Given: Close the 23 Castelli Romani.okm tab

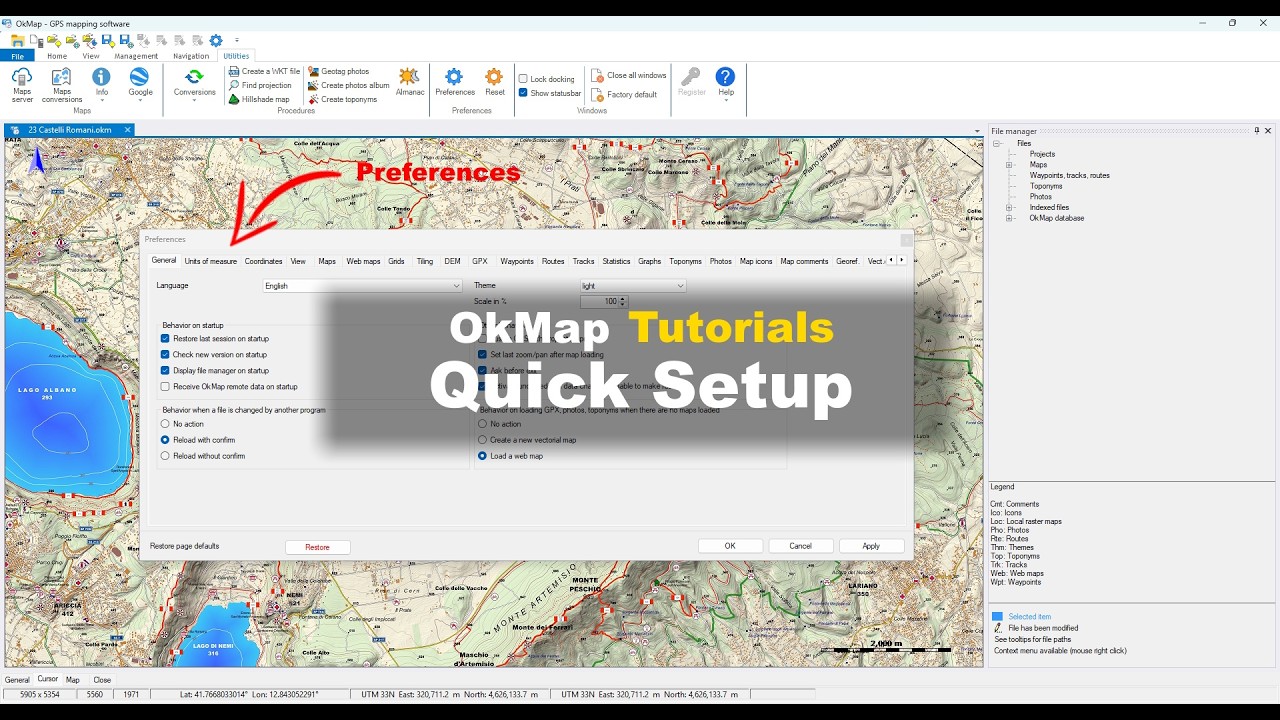Looking at the screenshot, I should click(127, 130).
